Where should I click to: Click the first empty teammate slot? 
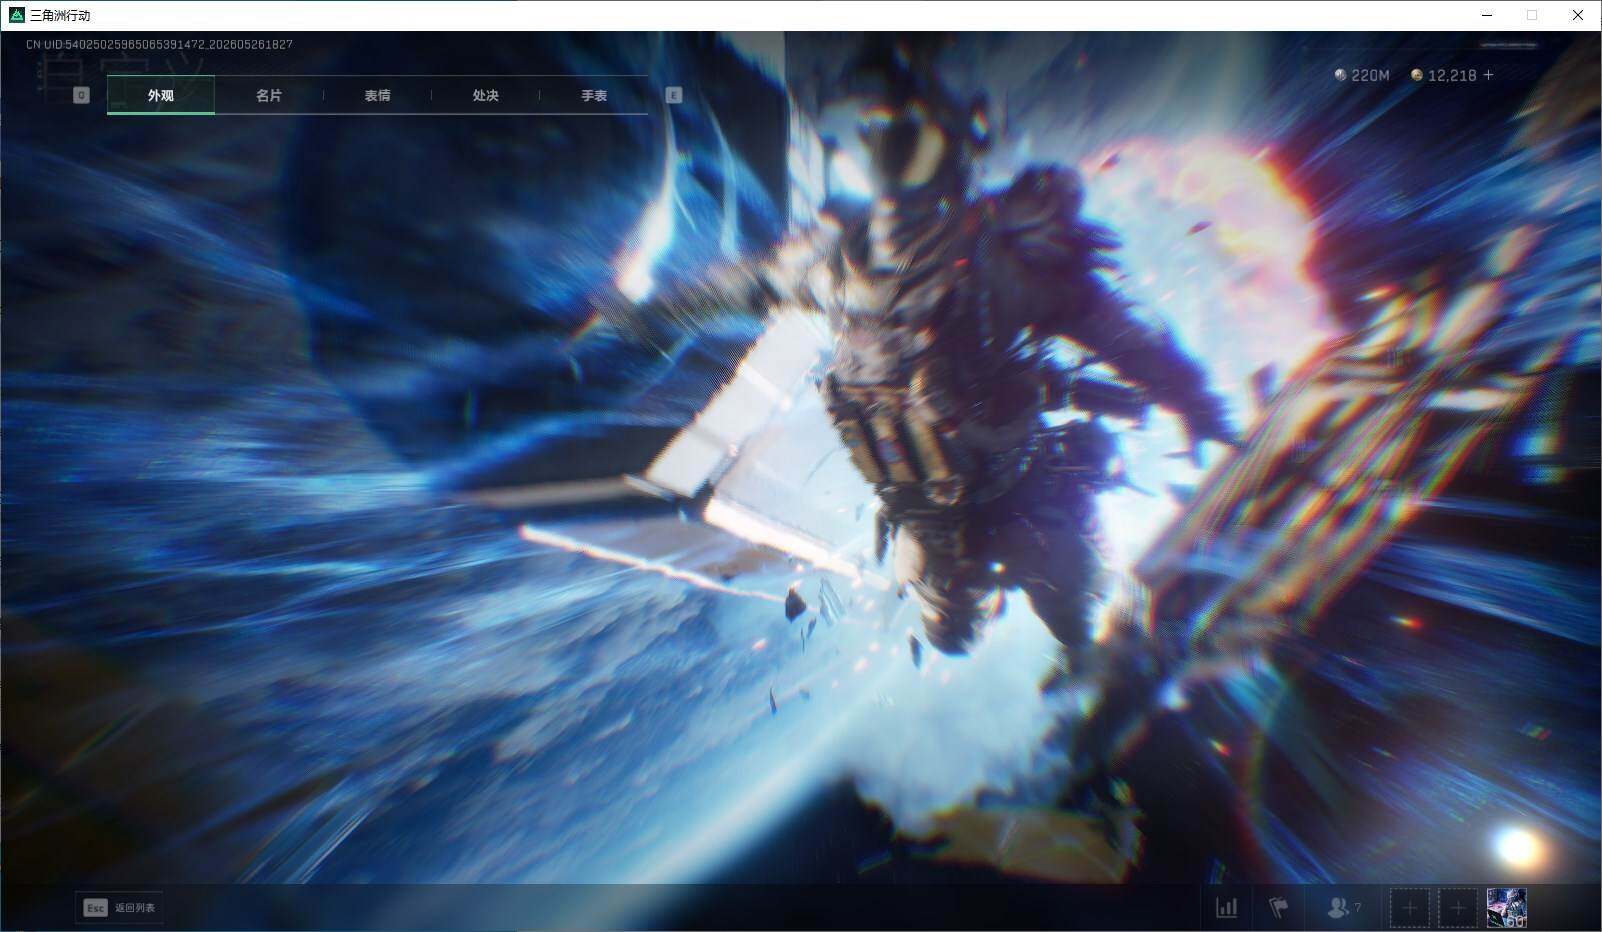[x=1409, y=908]
